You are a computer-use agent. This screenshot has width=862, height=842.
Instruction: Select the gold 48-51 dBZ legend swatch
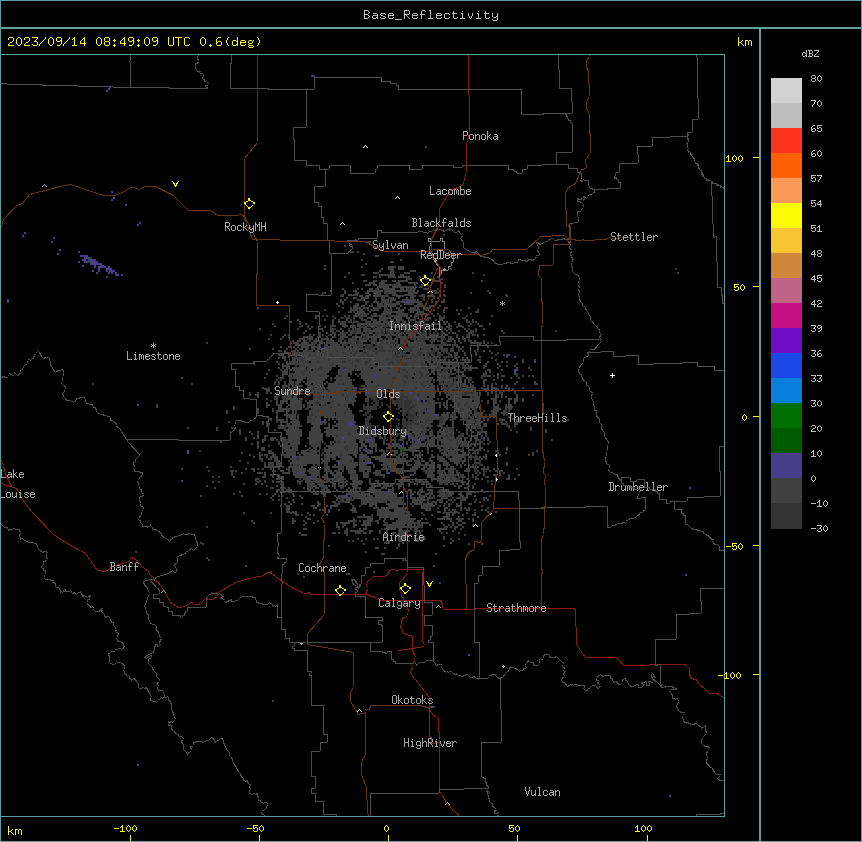click(786, 241)
